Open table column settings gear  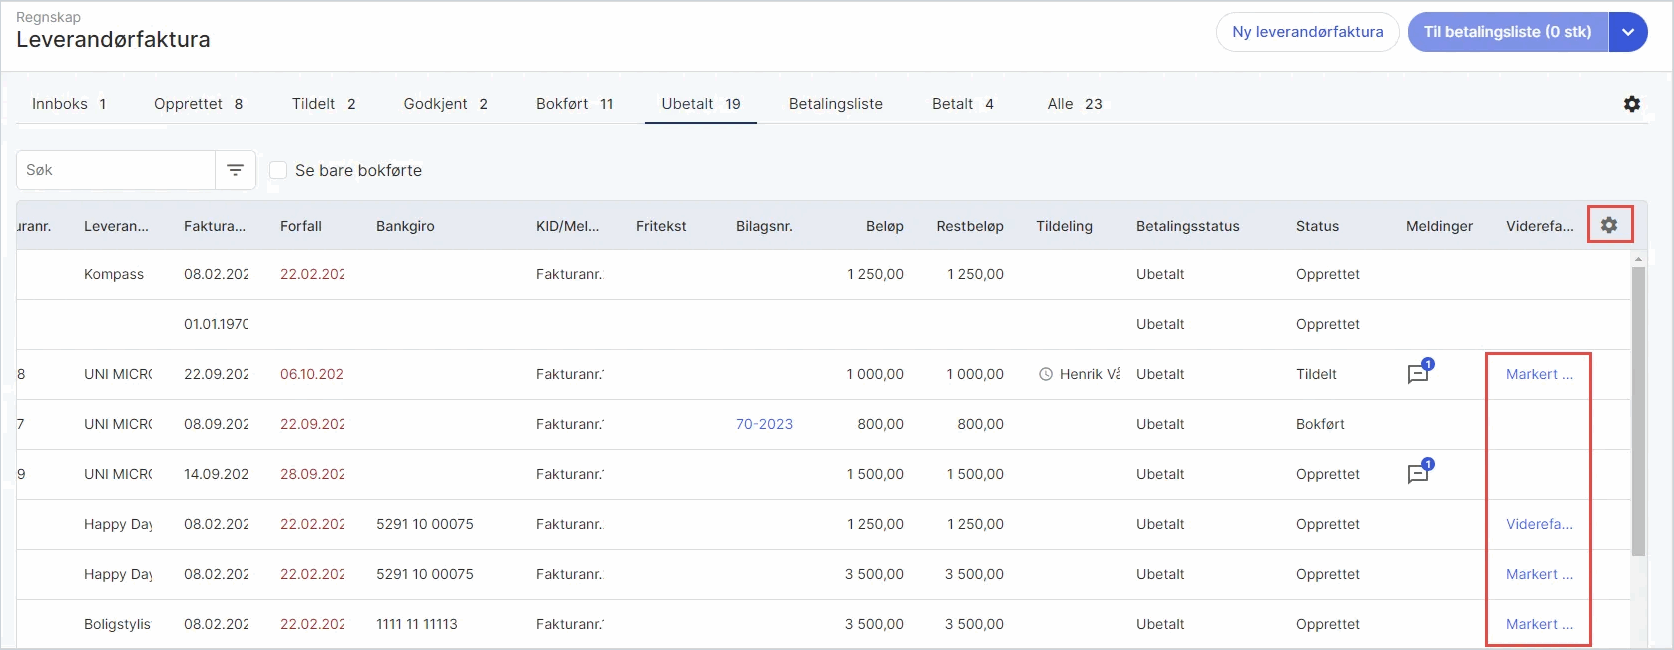point(1609,225)
